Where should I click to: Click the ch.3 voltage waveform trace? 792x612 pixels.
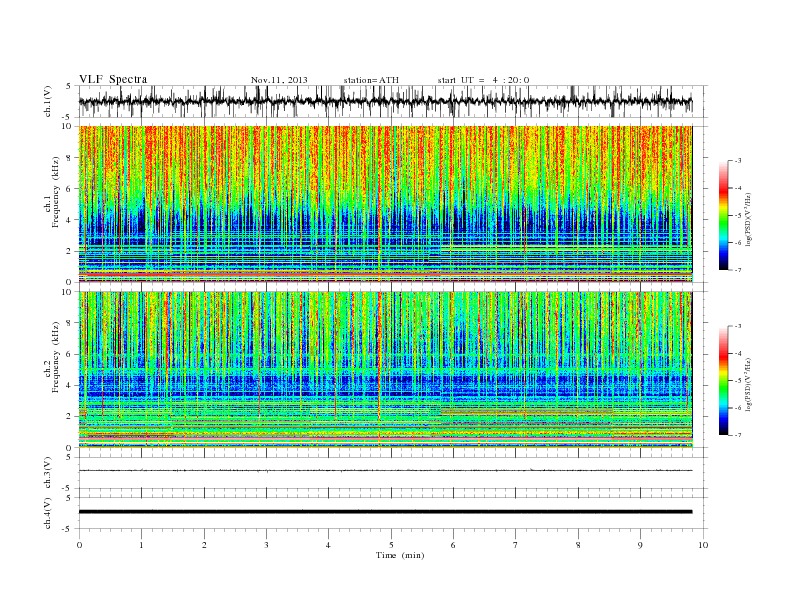click(385, 471)
